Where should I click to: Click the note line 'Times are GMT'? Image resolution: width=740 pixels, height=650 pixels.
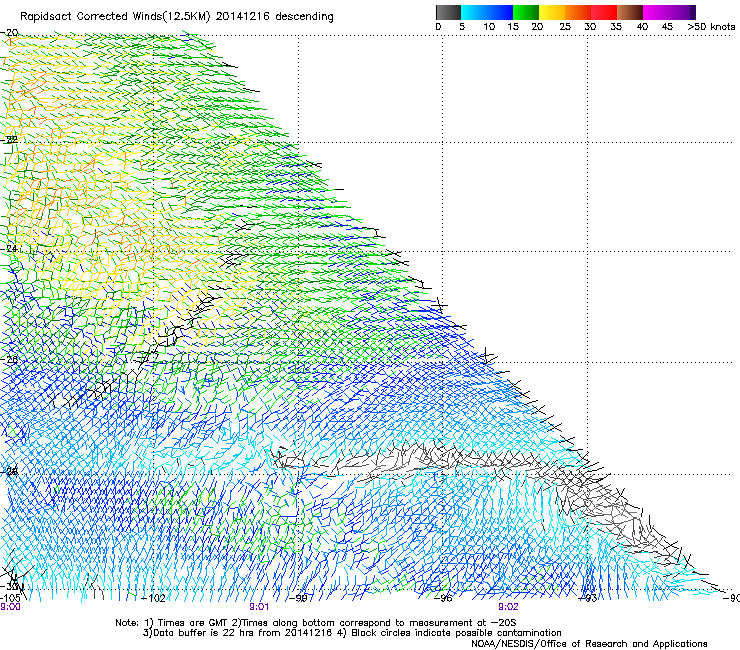[x=193, y=623]
